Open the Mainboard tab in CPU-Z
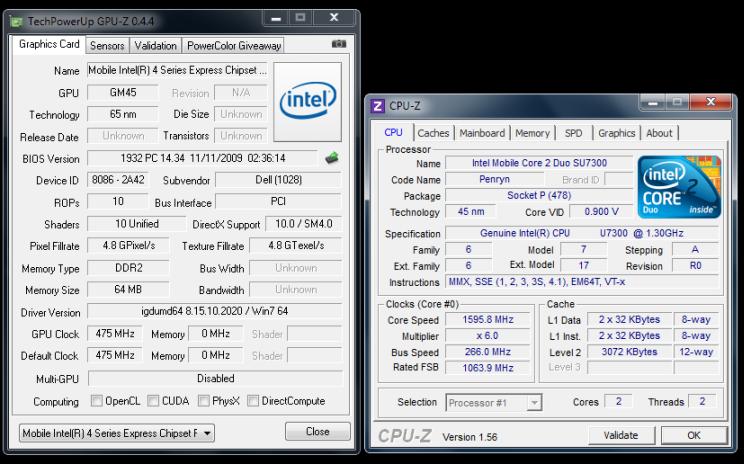Image resolution: width=744 pixels, height=464 pixels. tap(482, 133)
